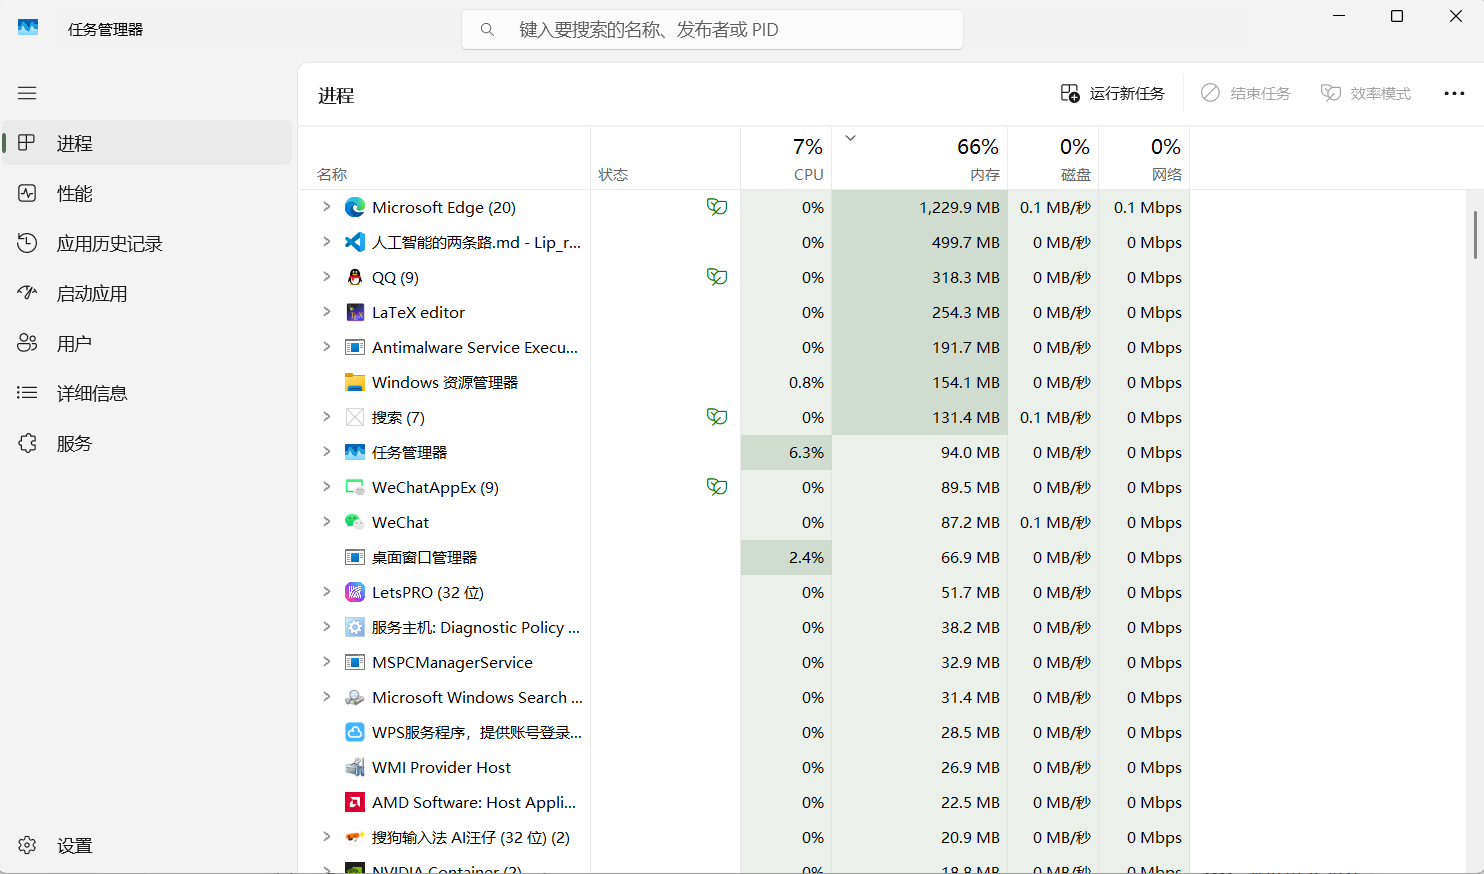Click the efficiency leaf icon for Microsoft Edge
This screenshot has width=1484, height=874.
pyautogui.click(x=717, y=207)
